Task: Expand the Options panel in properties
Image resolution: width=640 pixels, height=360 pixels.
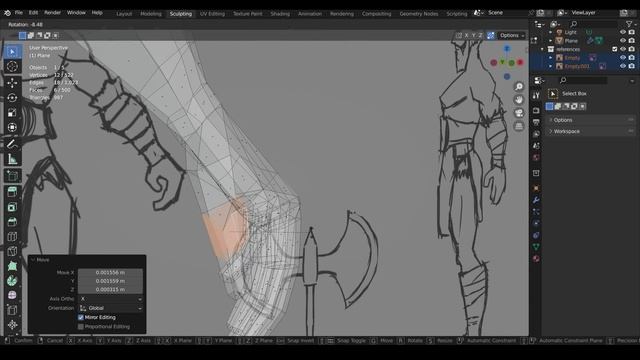Action: coord(590,120)
